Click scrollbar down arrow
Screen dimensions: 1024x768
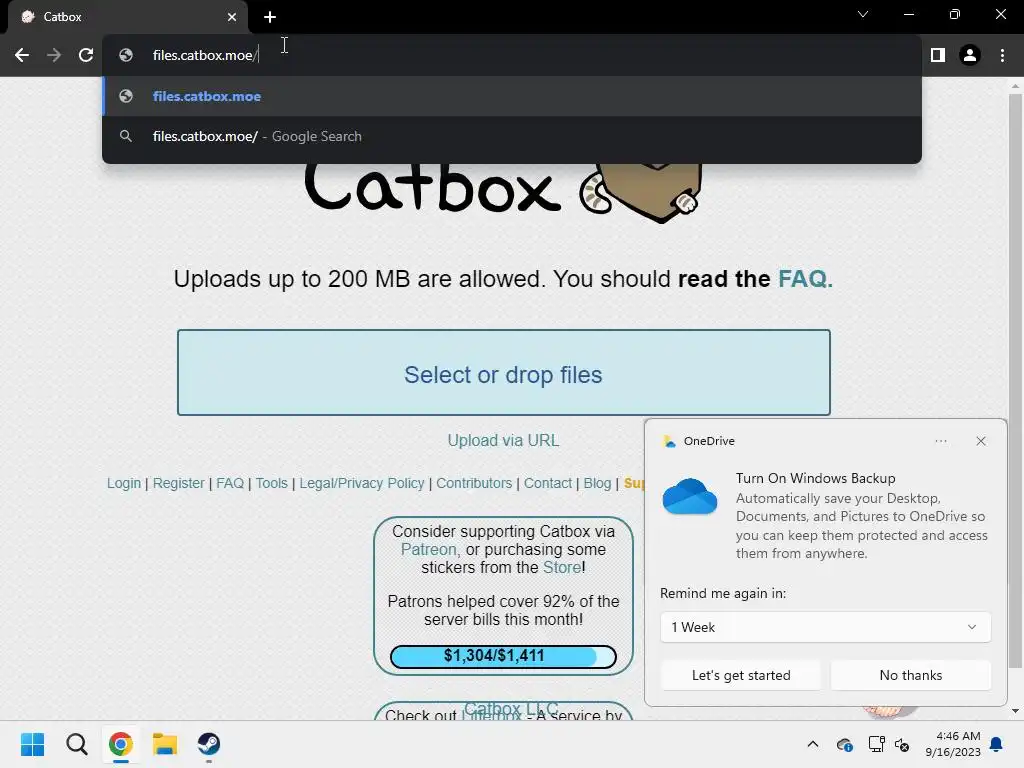(1015, 711)
